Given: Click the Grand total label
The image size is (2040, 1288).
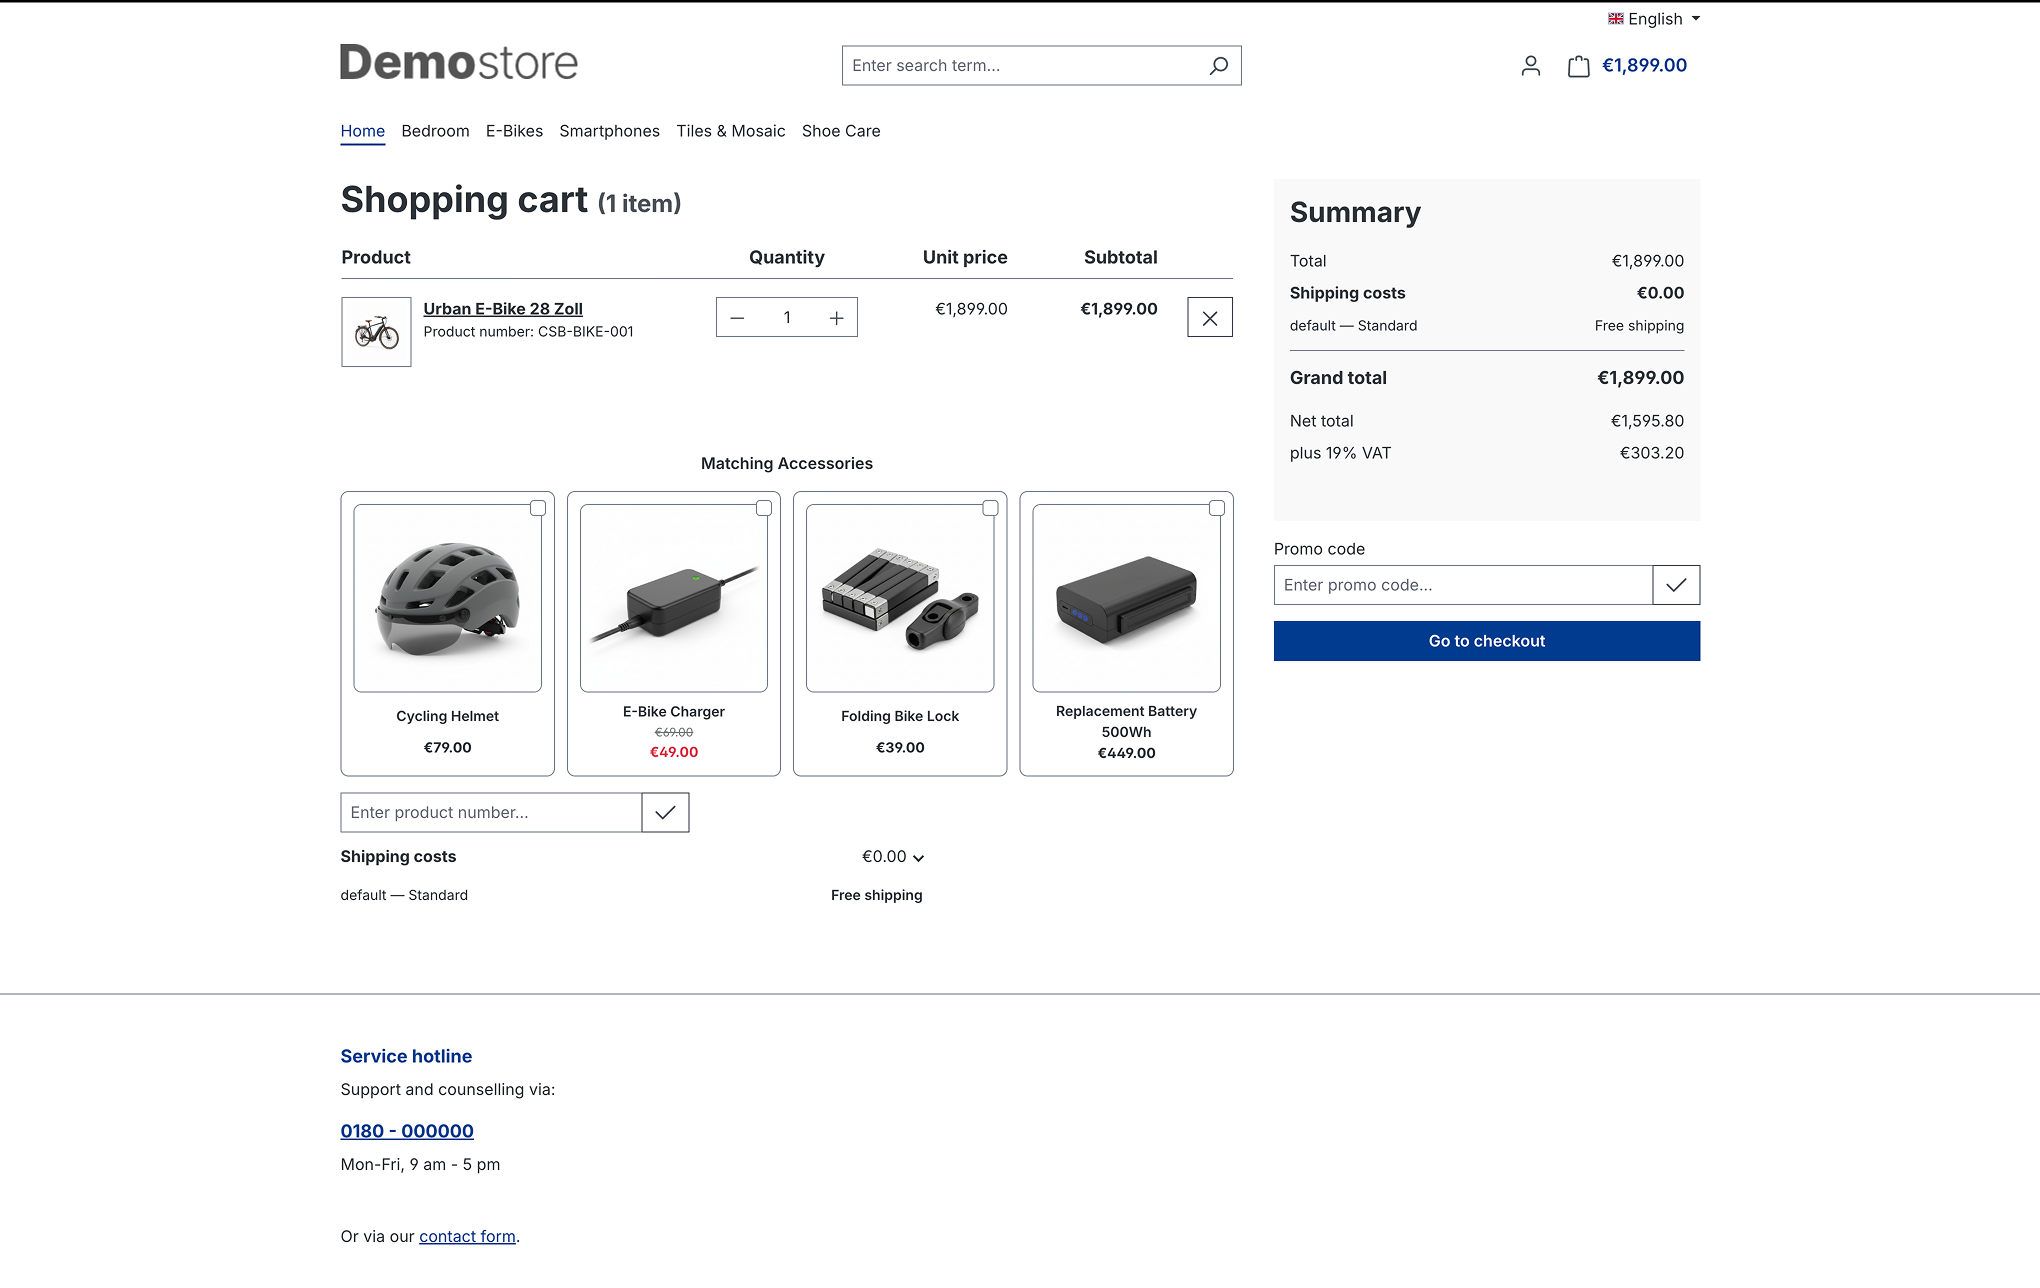Looking at the screenshot, I should coord(1338,378).
